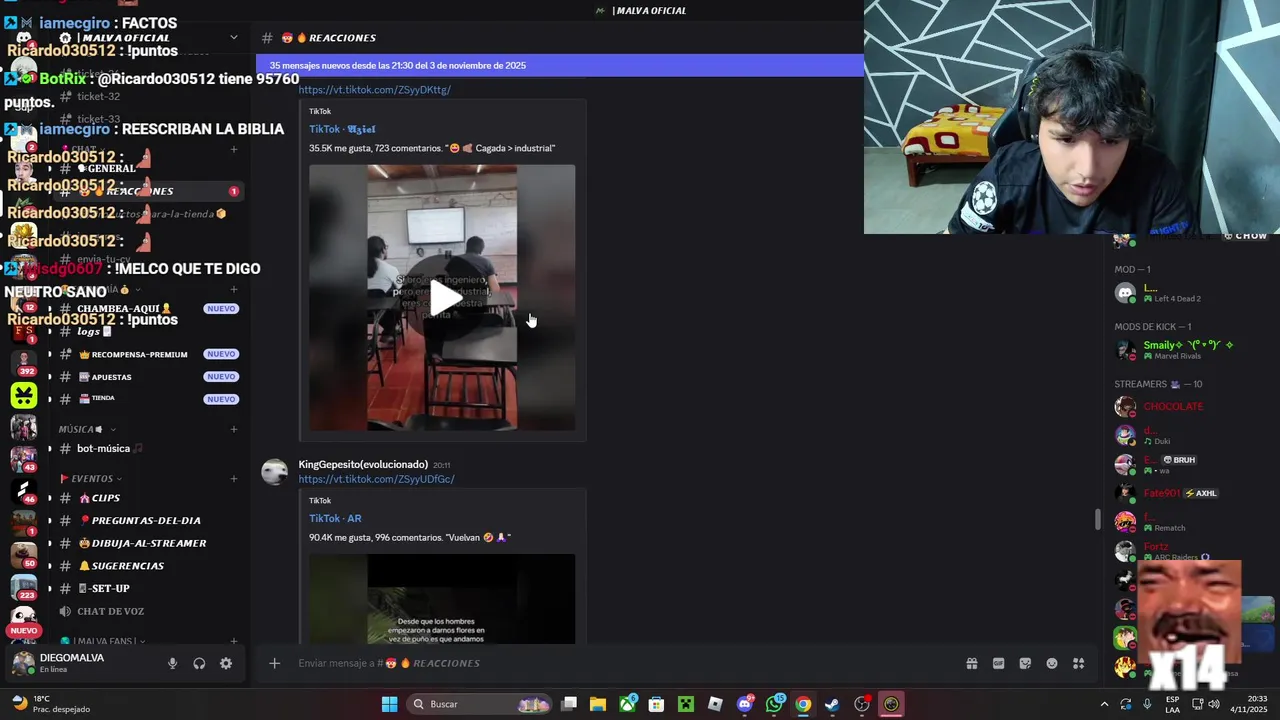Add channel to EVENTOS category plus
1280x720 pixels.
pyautogui.click(x=234, y=479)
